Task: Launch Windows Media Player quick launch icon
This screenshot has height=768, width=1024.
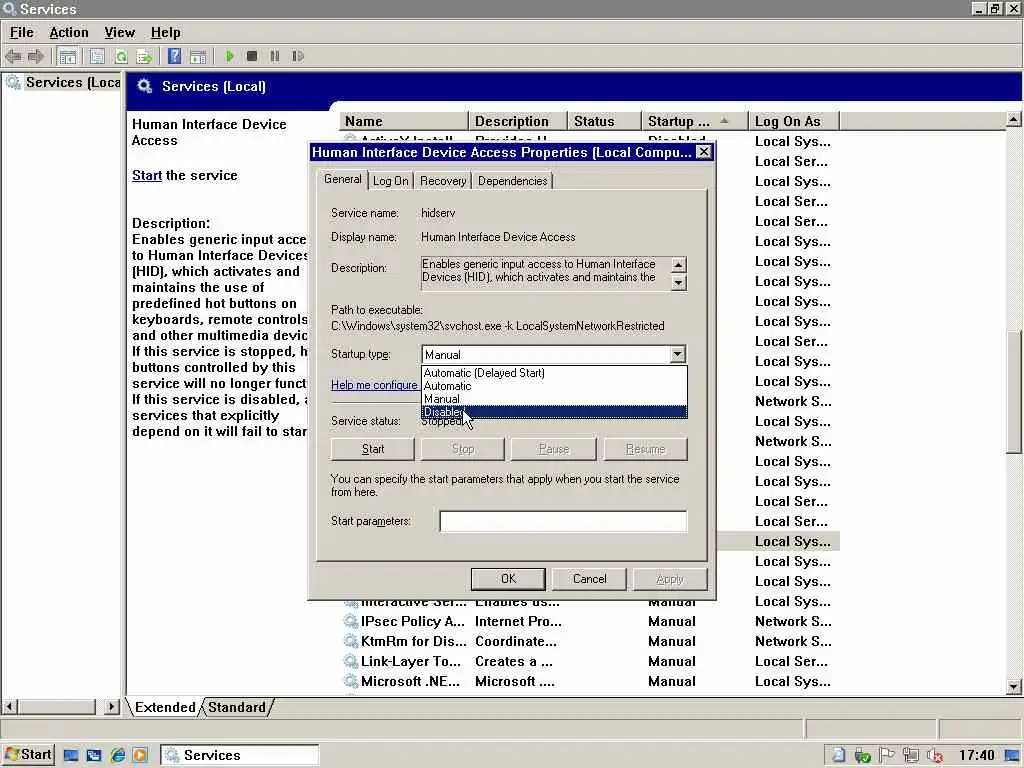Action: point(140,756)
